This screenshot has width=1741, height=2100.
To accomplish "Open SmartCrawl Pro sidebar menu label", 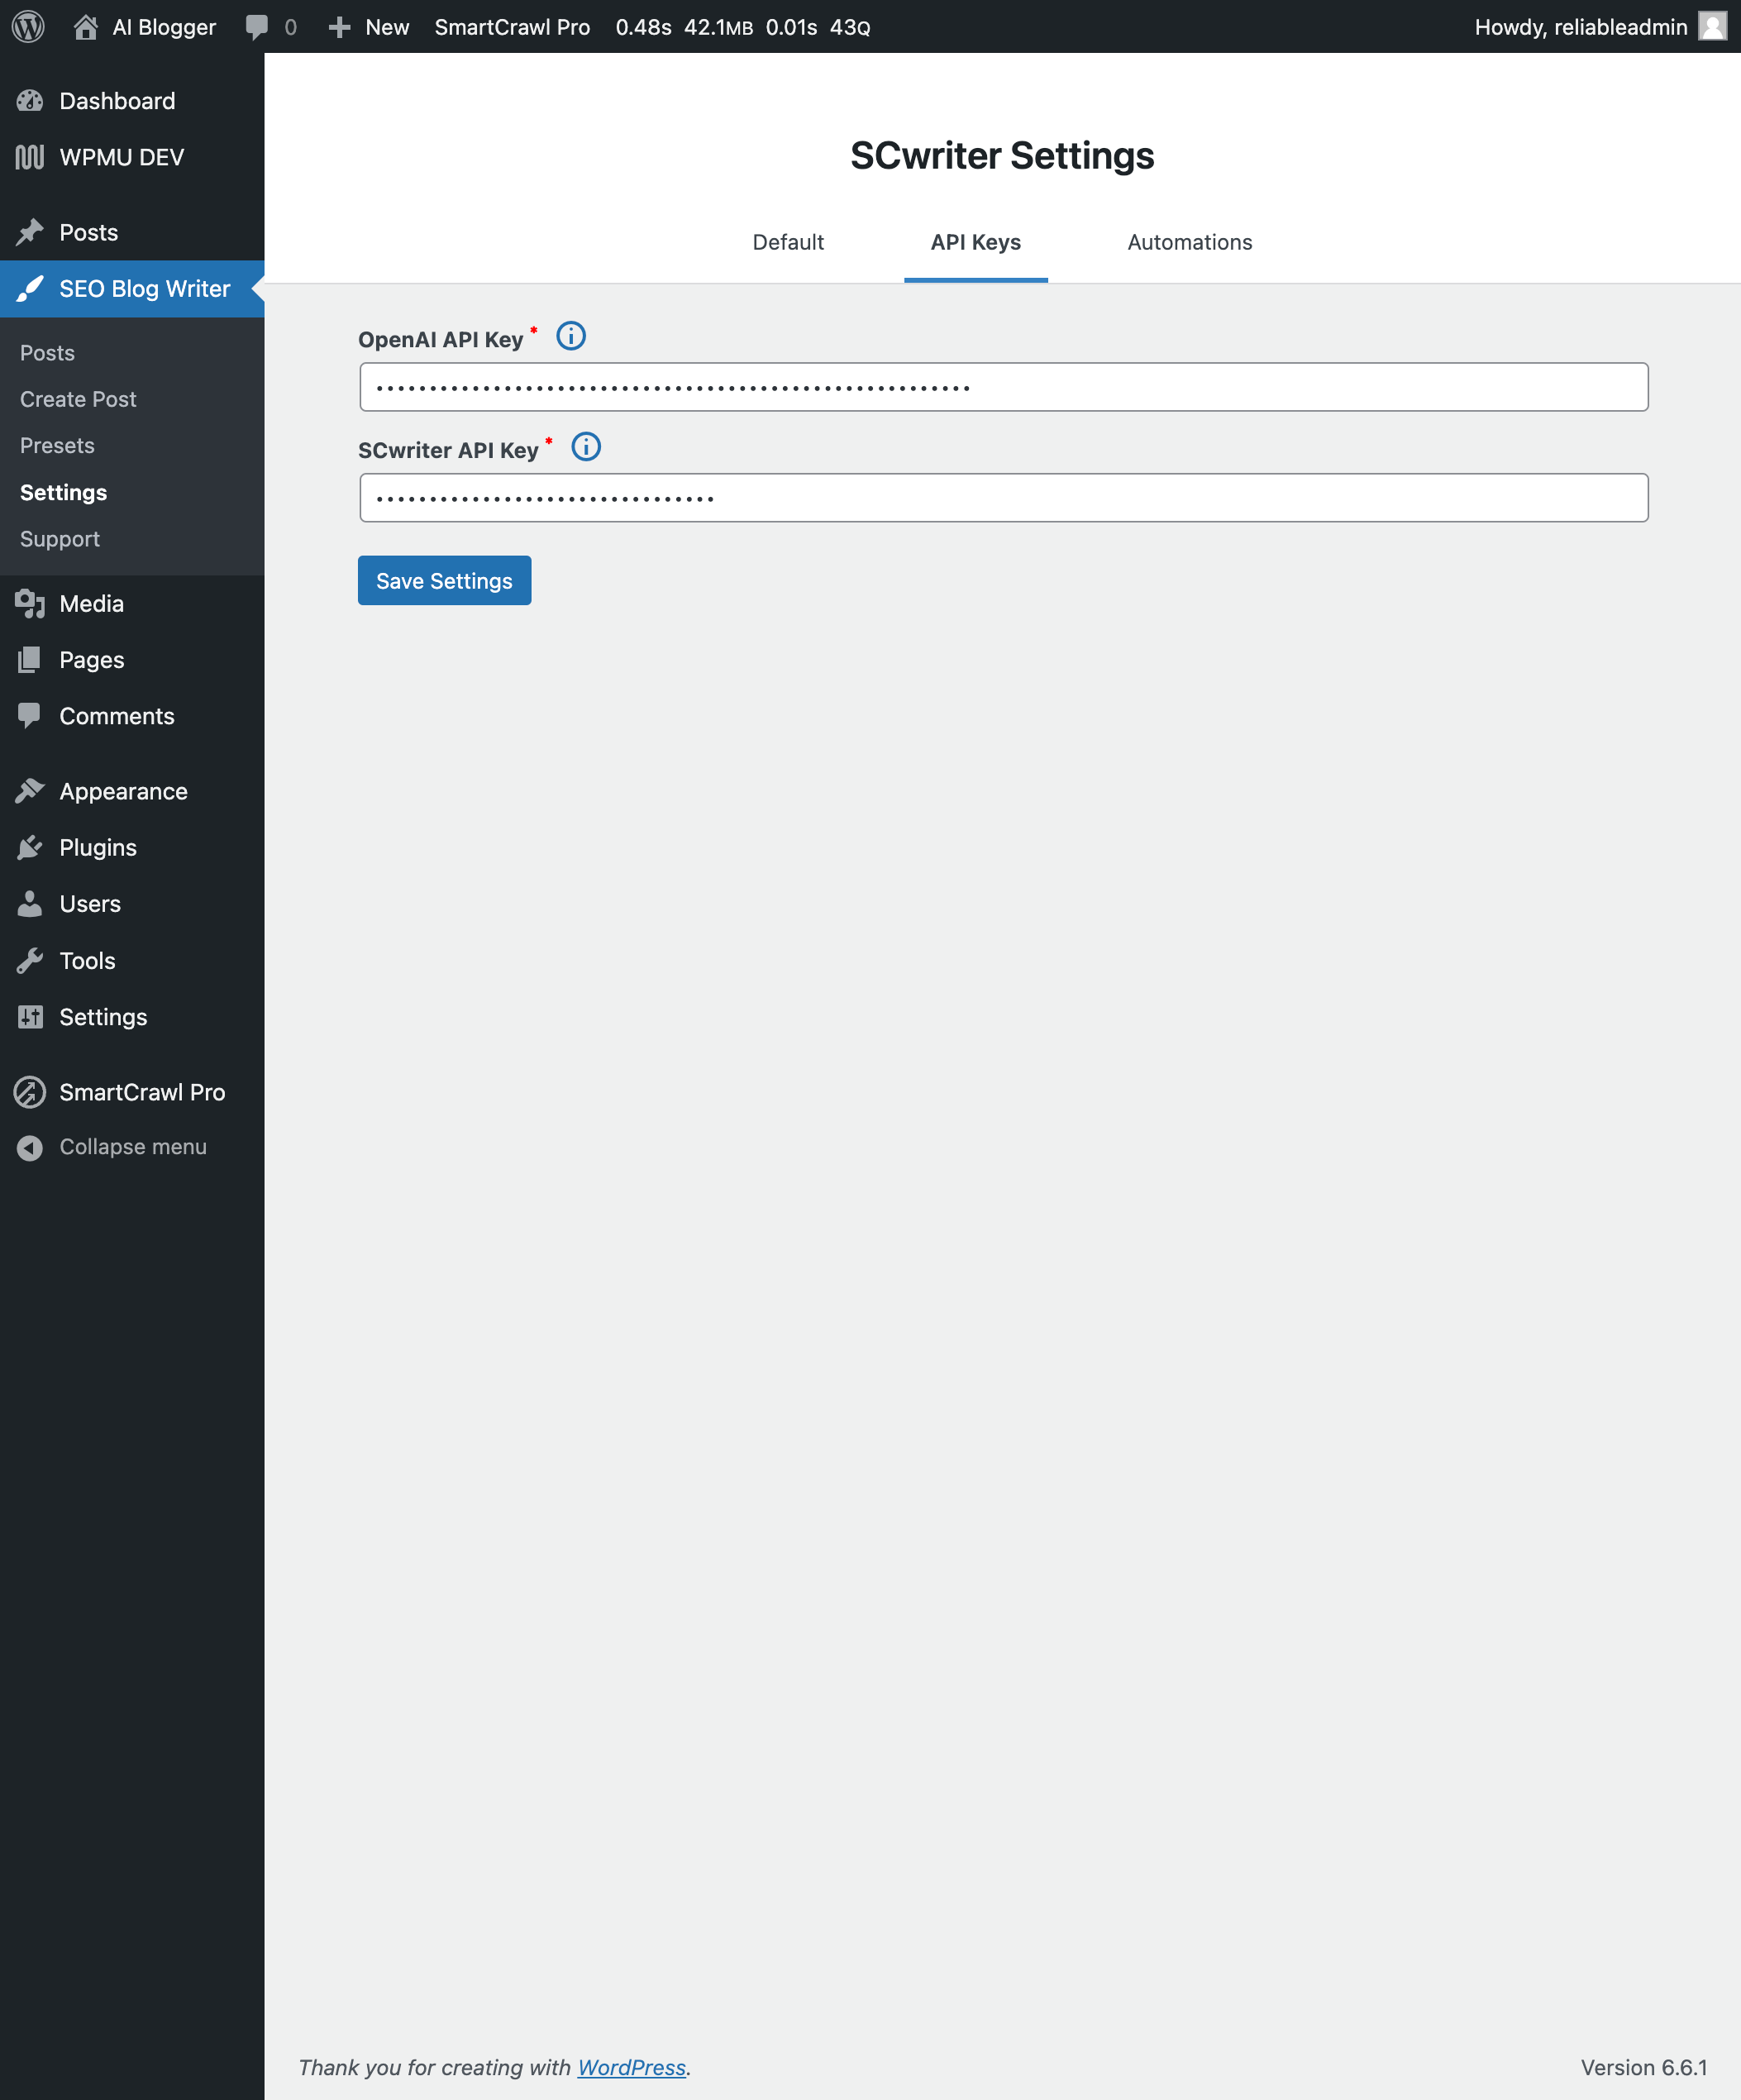I will click(142, 1092).
